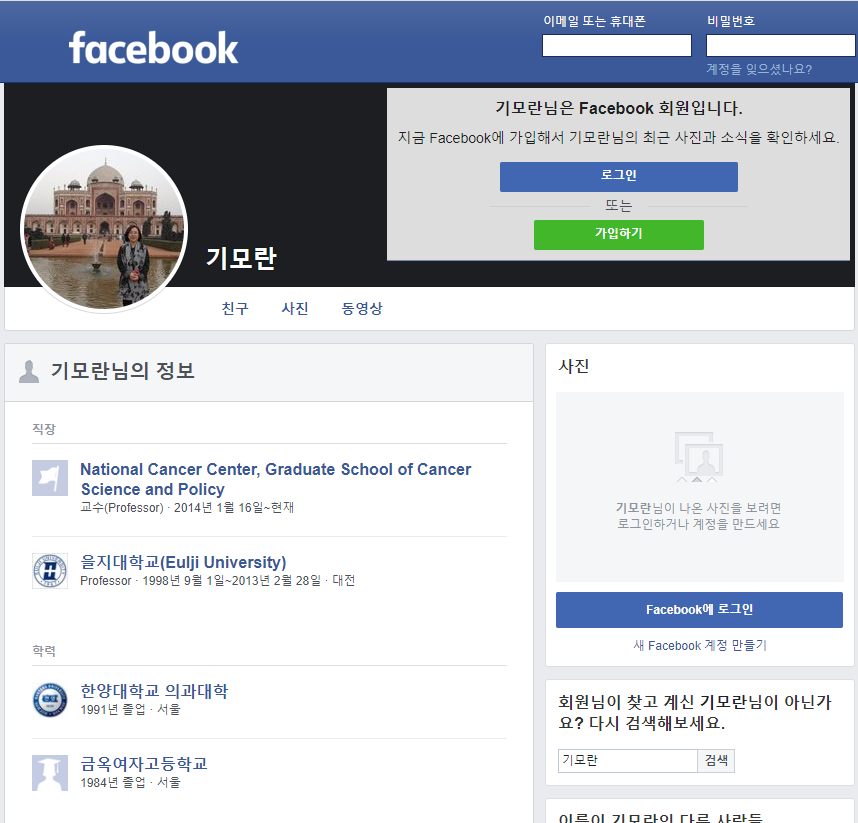
Task: Open the 을지대학교(Eulji University) link
Action: click(x=183, y=562)
